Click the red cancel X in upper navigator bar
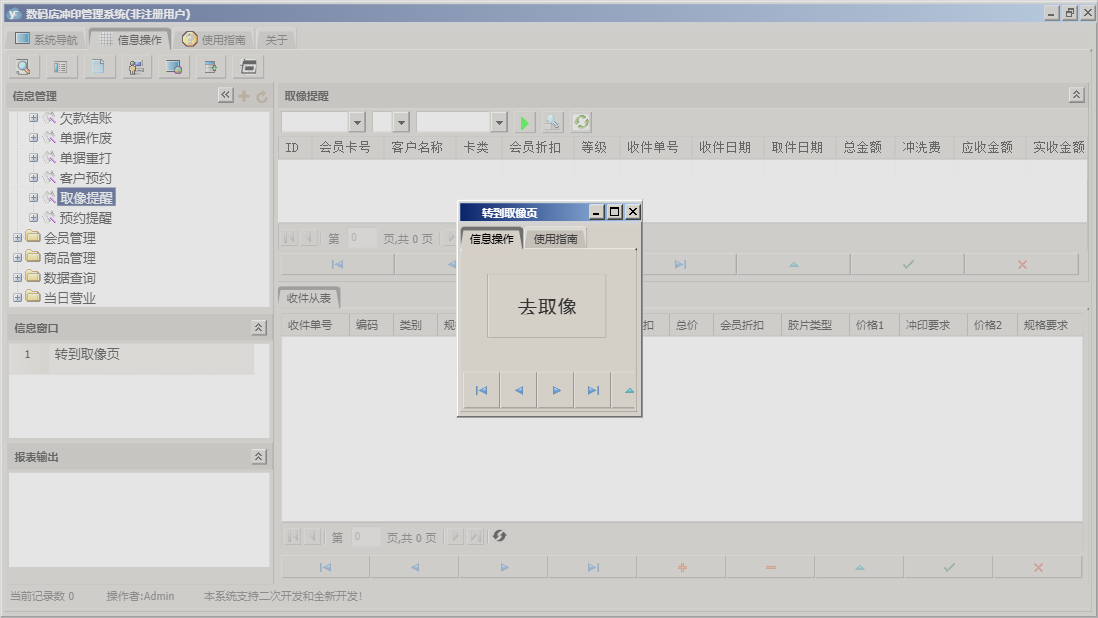The width and height of the screenshot is (1098, 618). (1022, 265)
